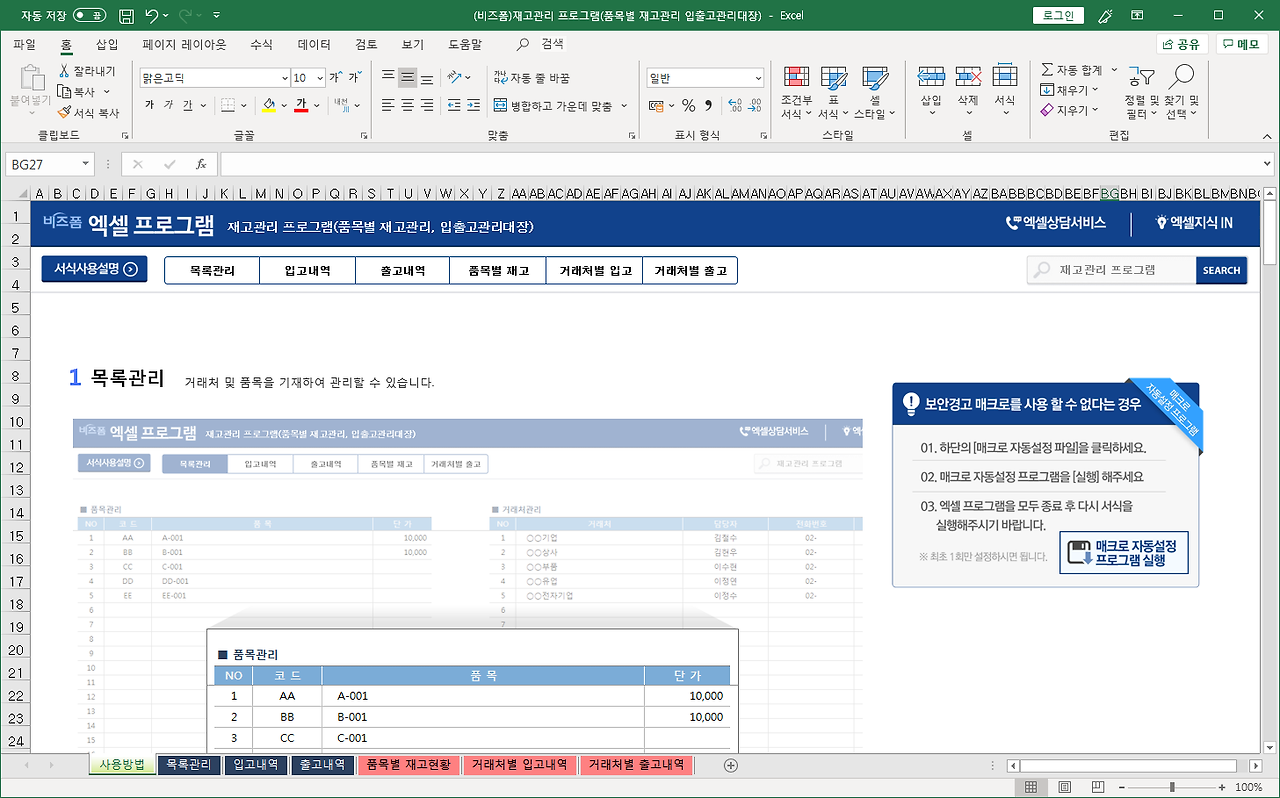Open Find and Select (찾기 및 선택)

pyautogui.click(x=1182, y=93)
